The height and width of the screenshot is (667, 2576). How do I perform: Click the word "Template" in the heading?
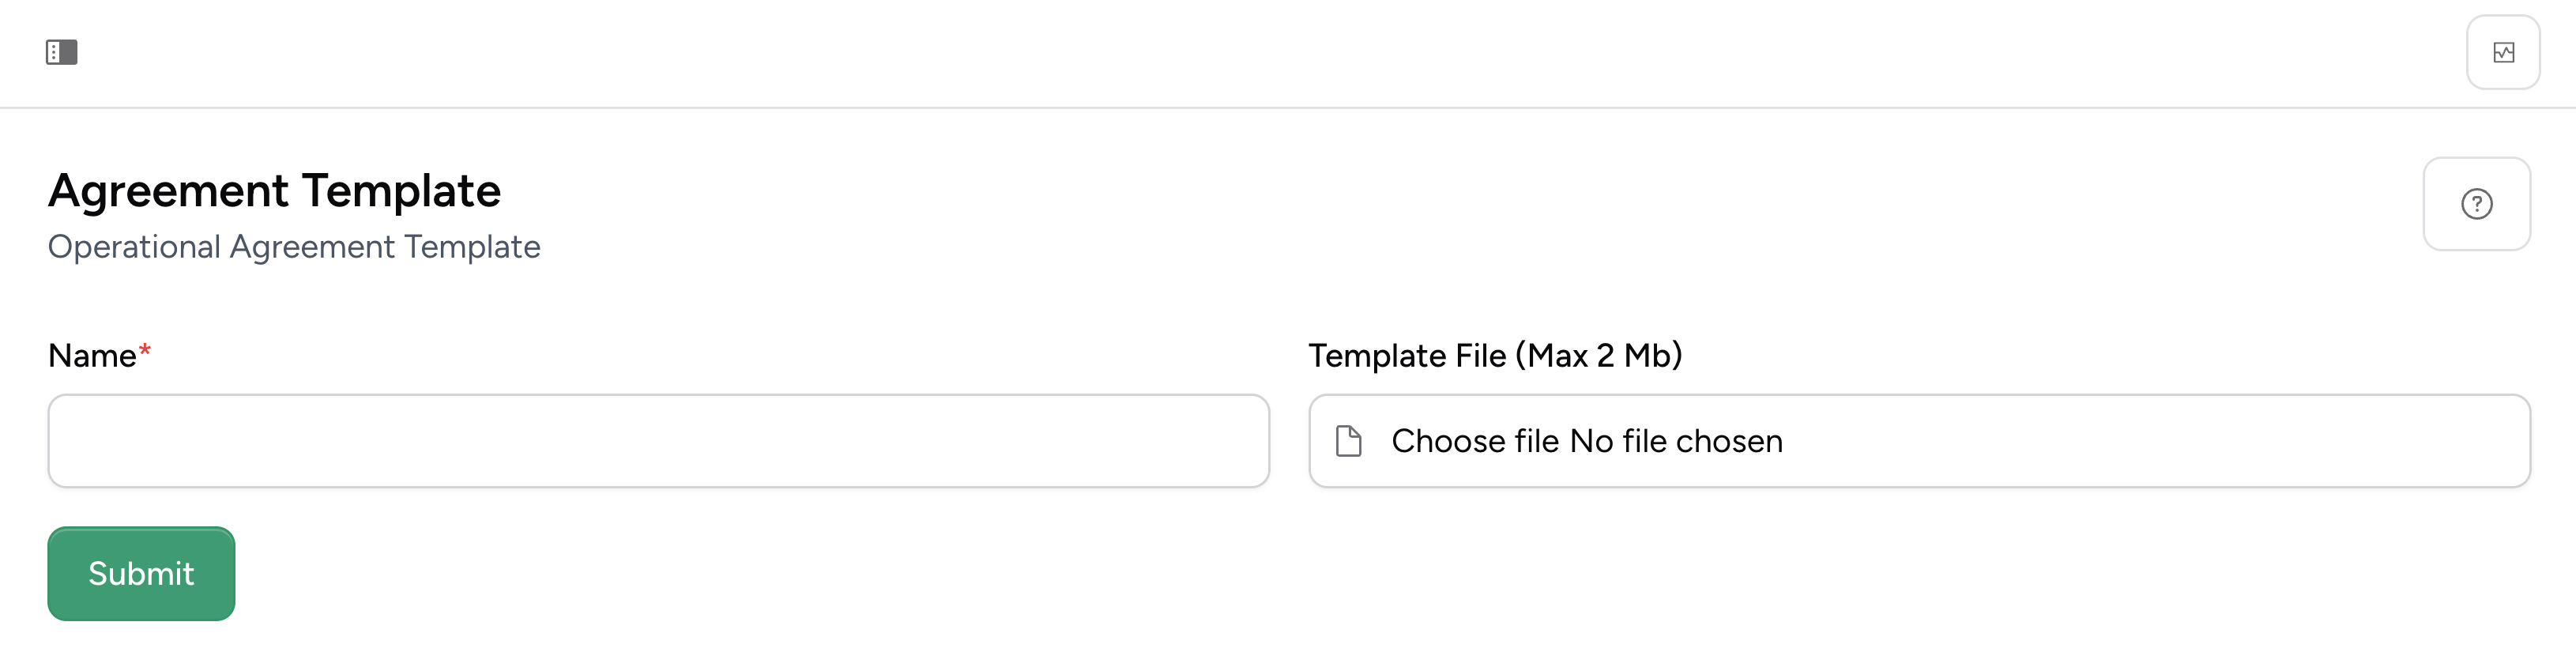[x=401, y=191]
